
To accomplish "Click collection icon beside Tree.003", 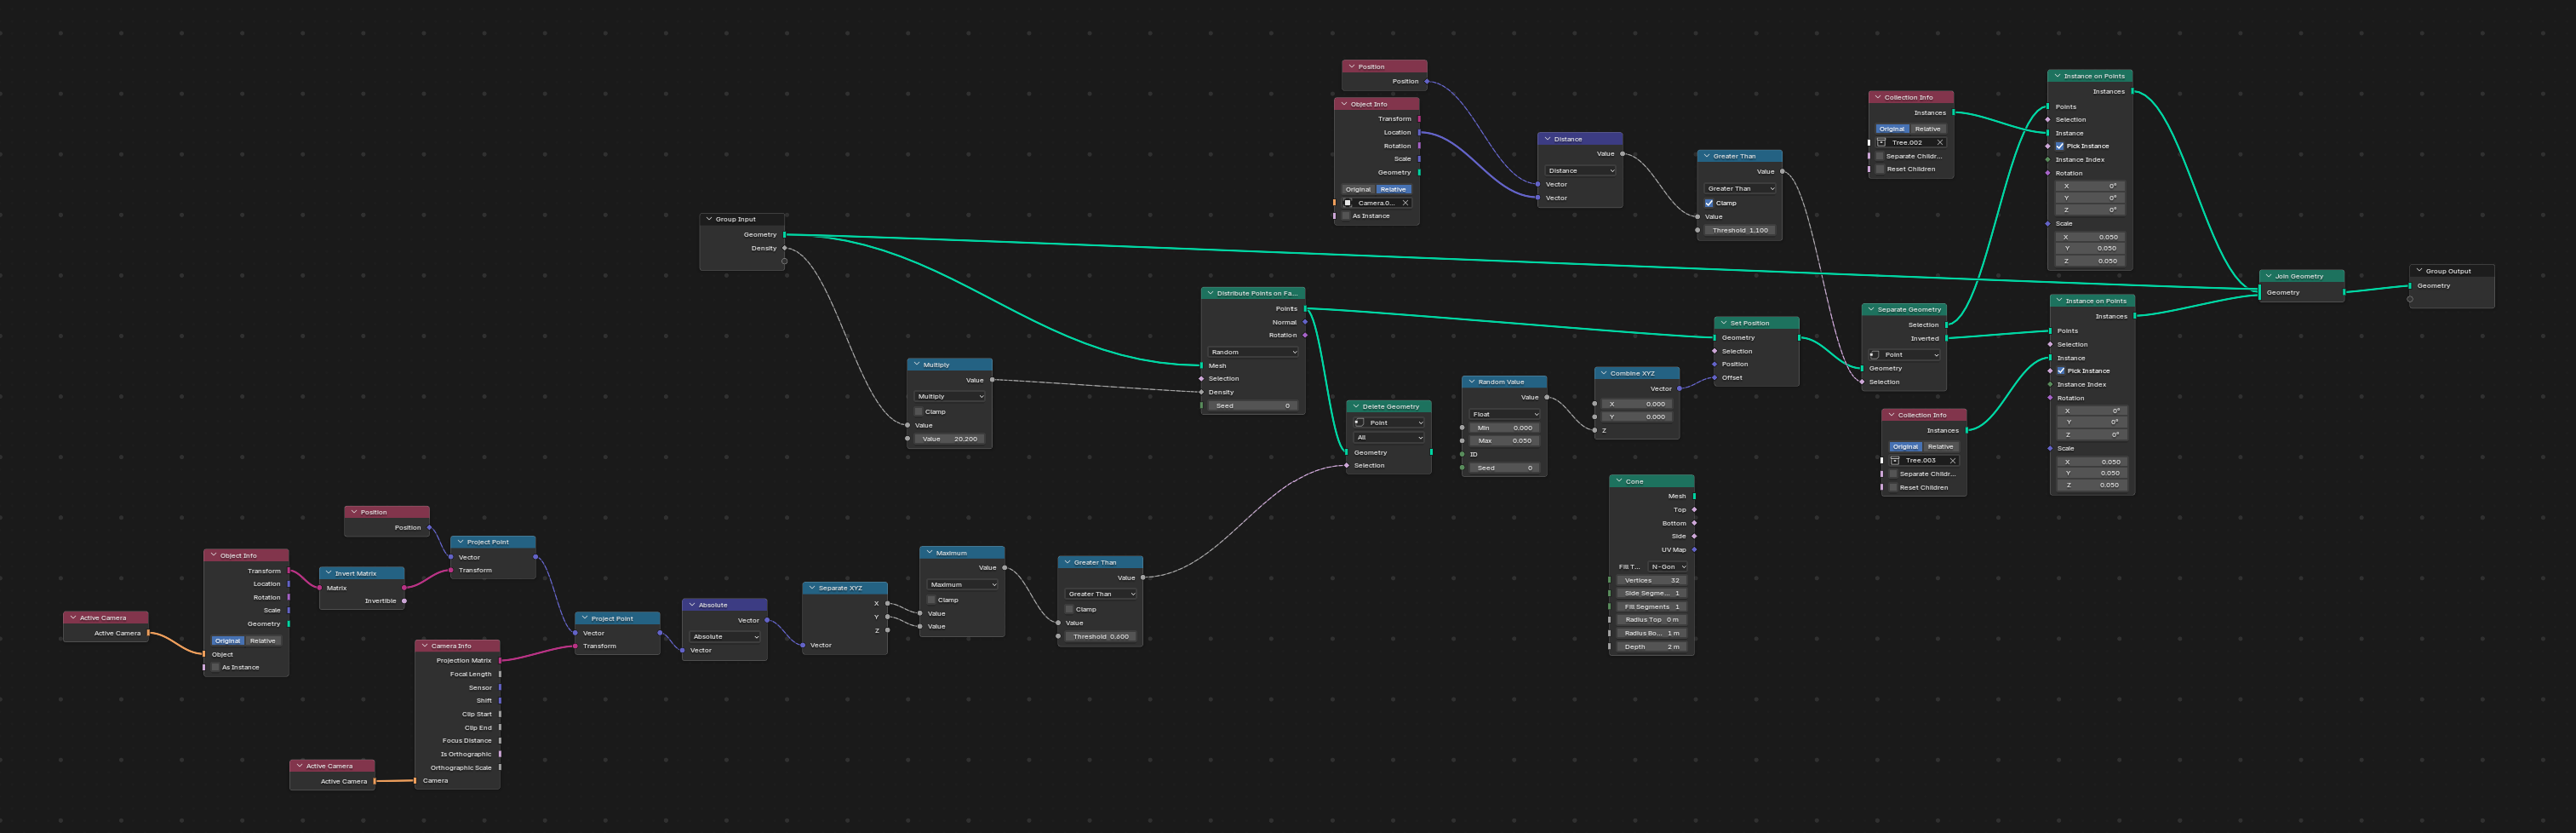I will pos(1895,461).
